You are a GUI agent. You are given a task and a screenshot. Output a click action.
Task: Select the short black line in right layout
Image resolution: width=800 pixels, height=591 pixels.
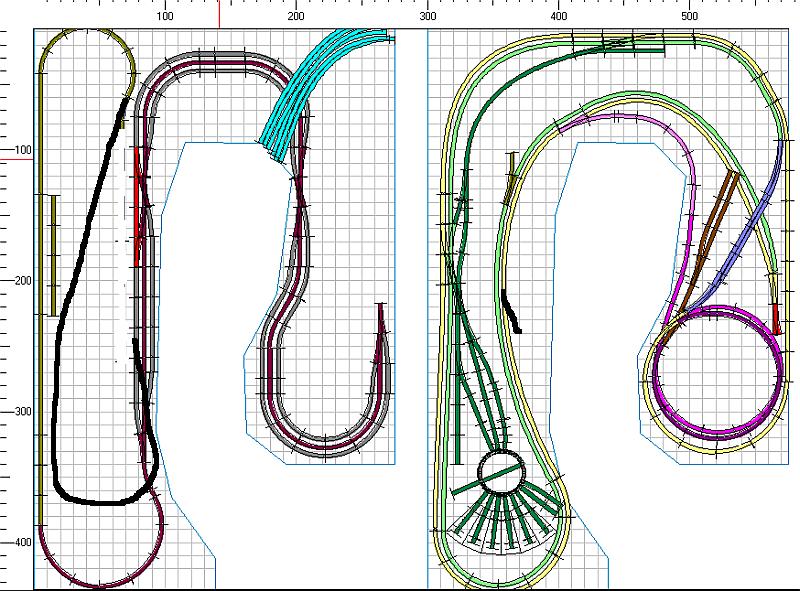click(511, 312)
